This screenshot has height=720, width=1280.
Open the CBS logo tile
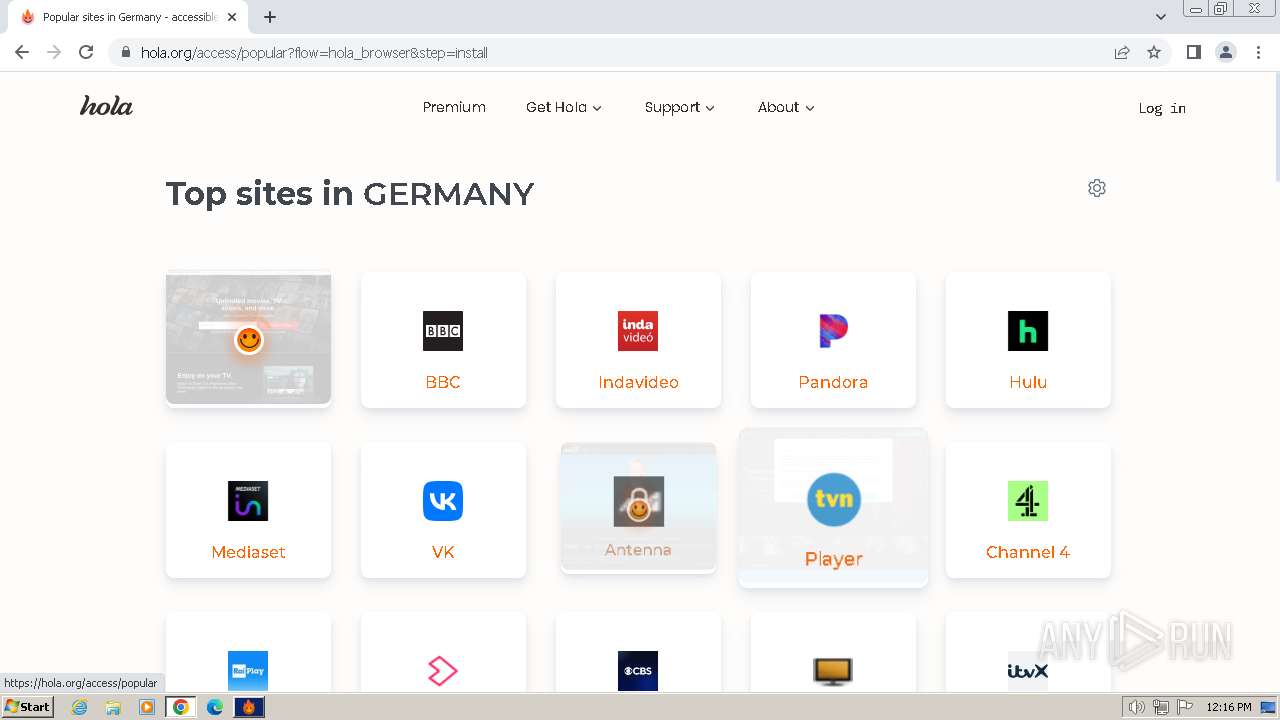(638, 652)
